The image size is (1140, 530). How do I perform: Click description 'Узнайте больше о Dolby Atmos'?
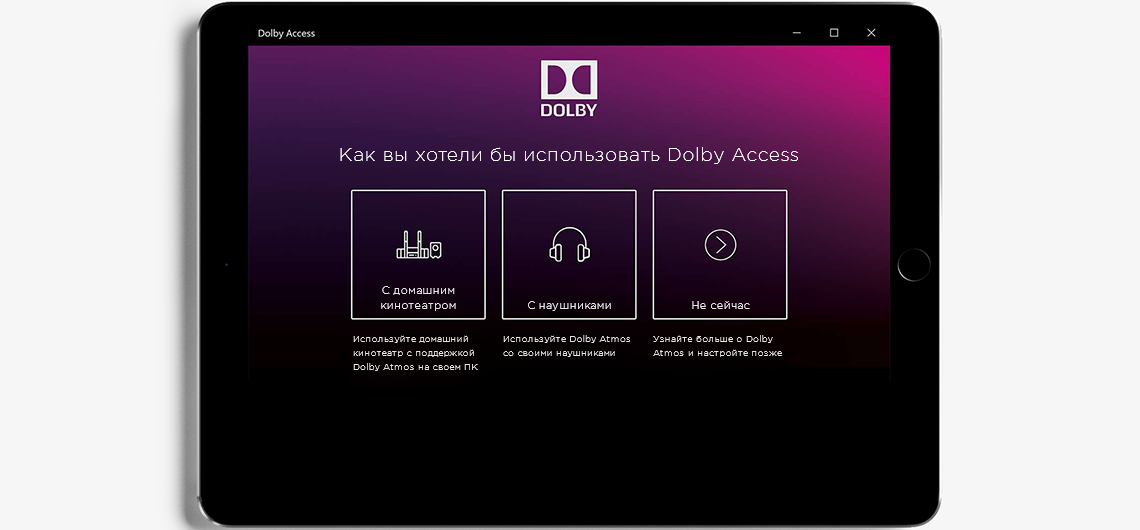(712, 345)
